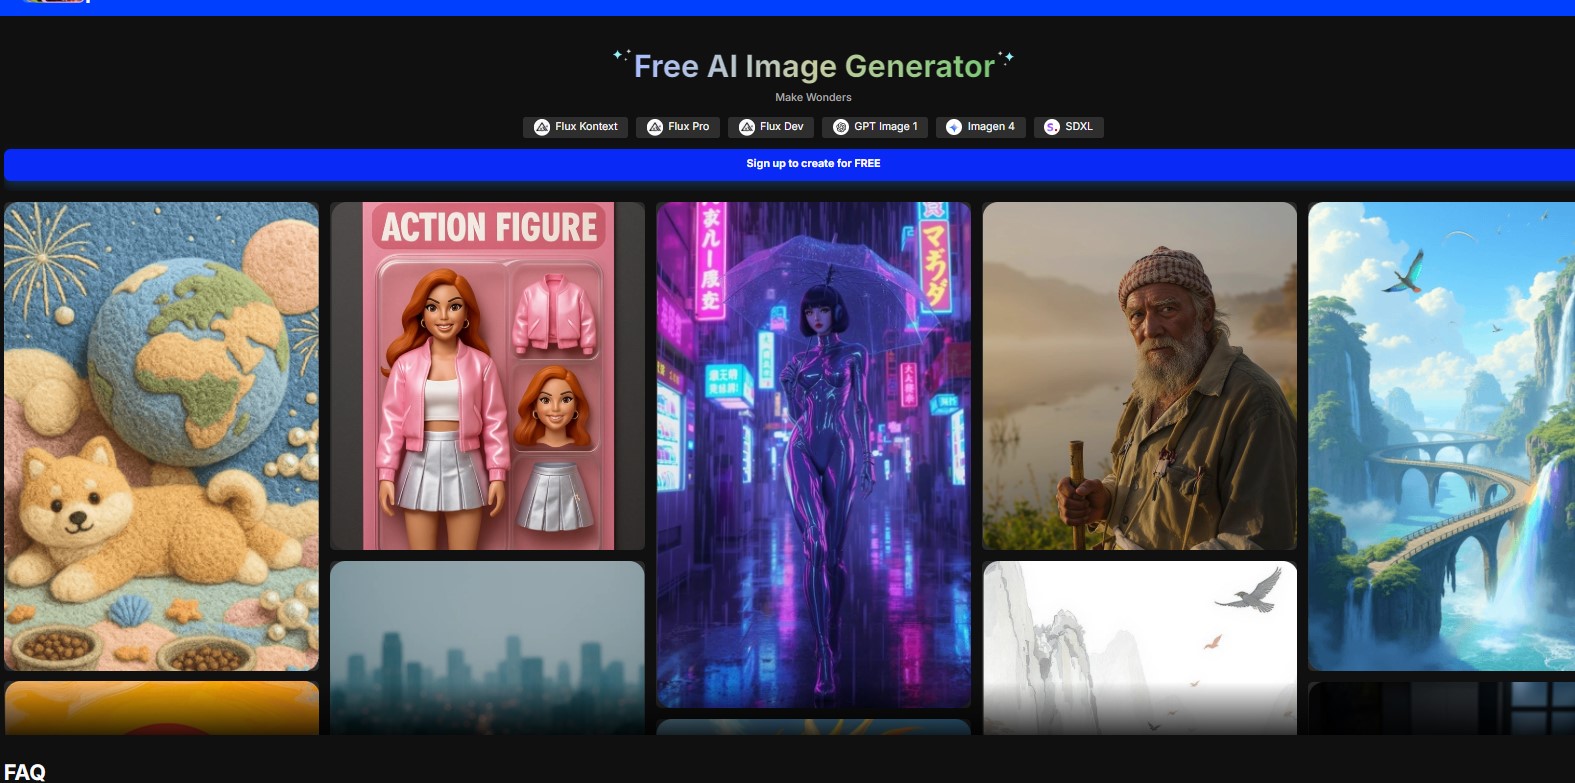
Task: Open the foggy city skyline image
Action: [x=487, y=647]
